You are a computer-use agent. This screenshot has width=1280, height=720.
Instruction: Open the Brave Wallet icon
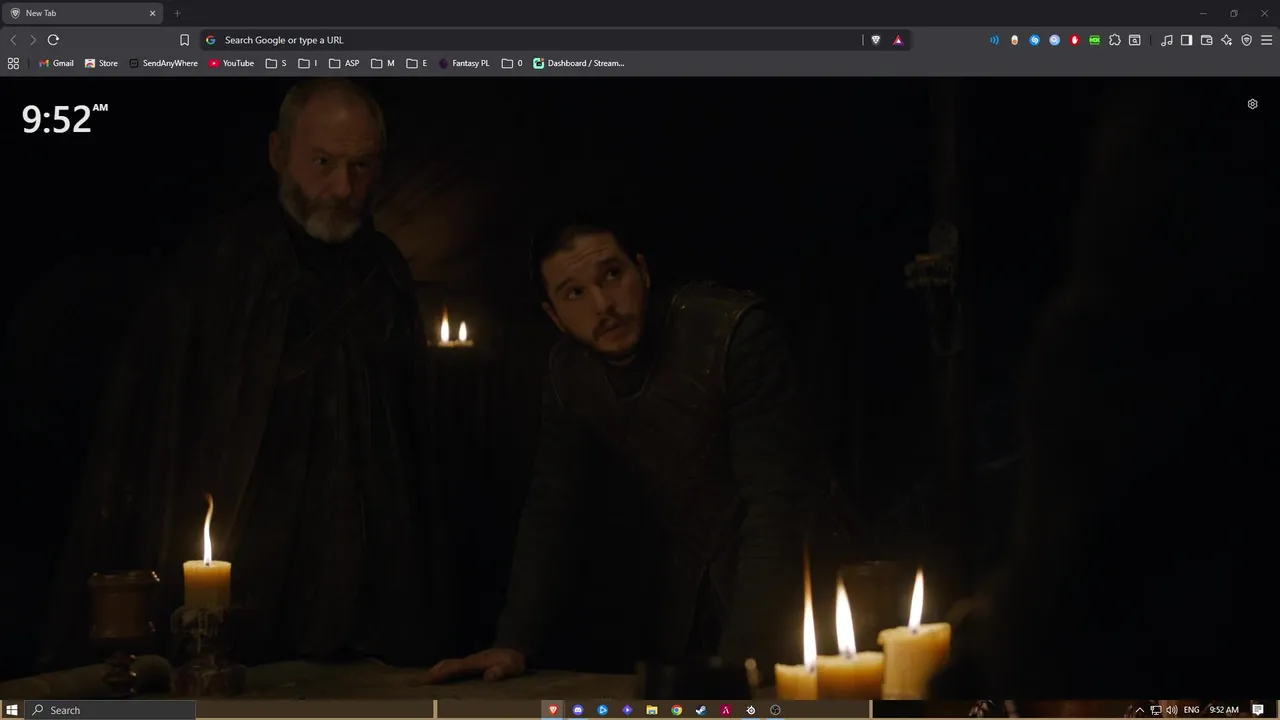click(1207, 40)
